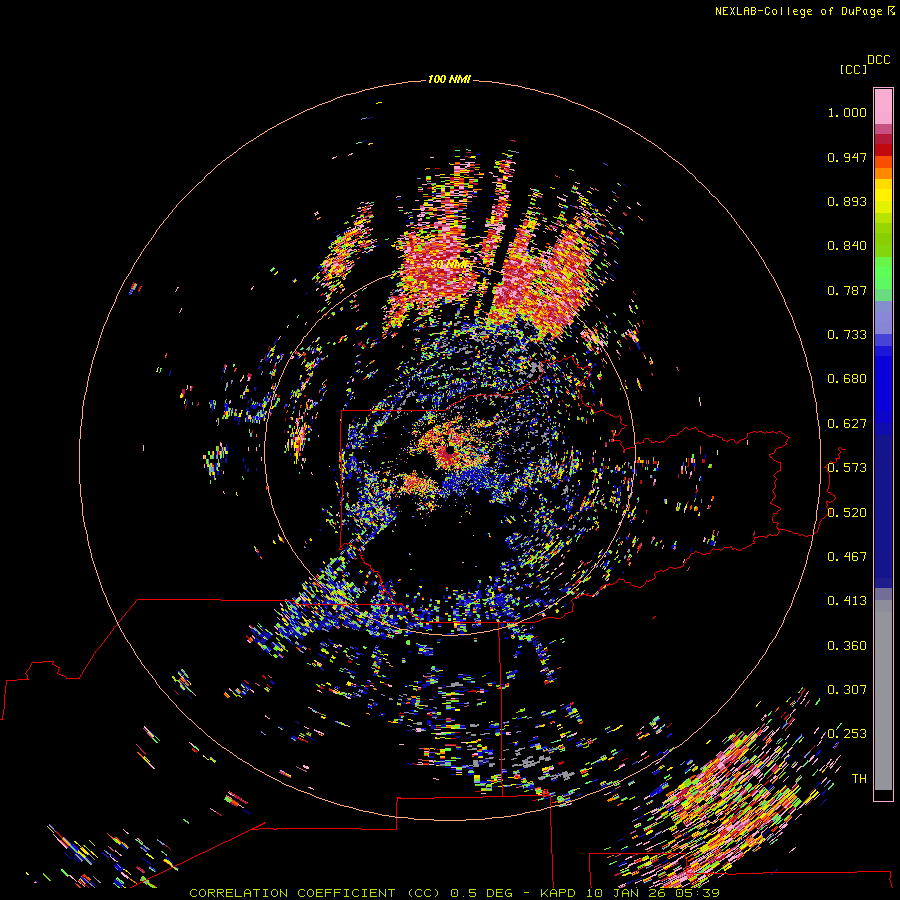Select the 0.787 legend value
The width and height of the screenshot is (900, 900).
point(847,290)
